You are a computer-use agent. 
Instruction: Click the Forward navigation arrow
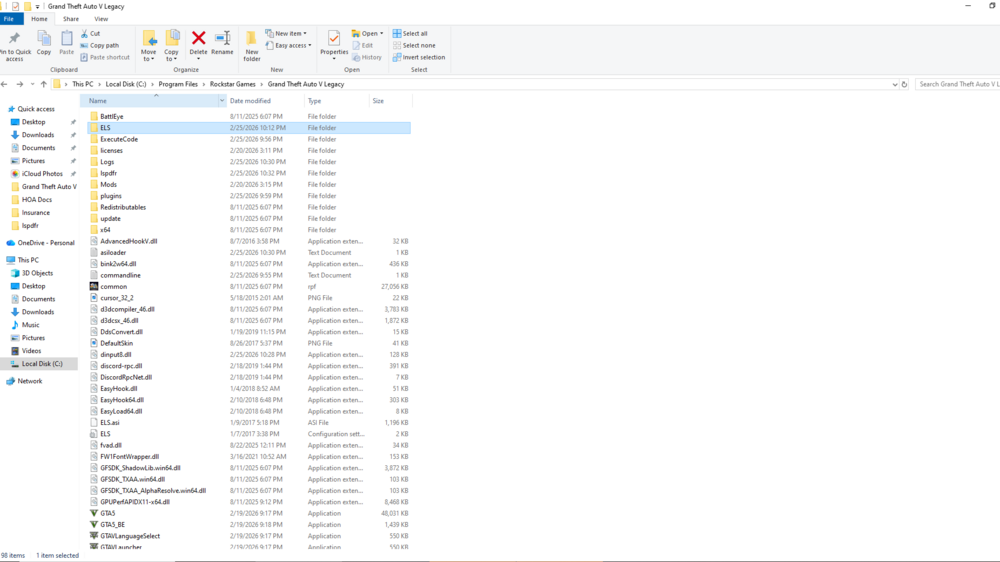(x=20, y=84)
